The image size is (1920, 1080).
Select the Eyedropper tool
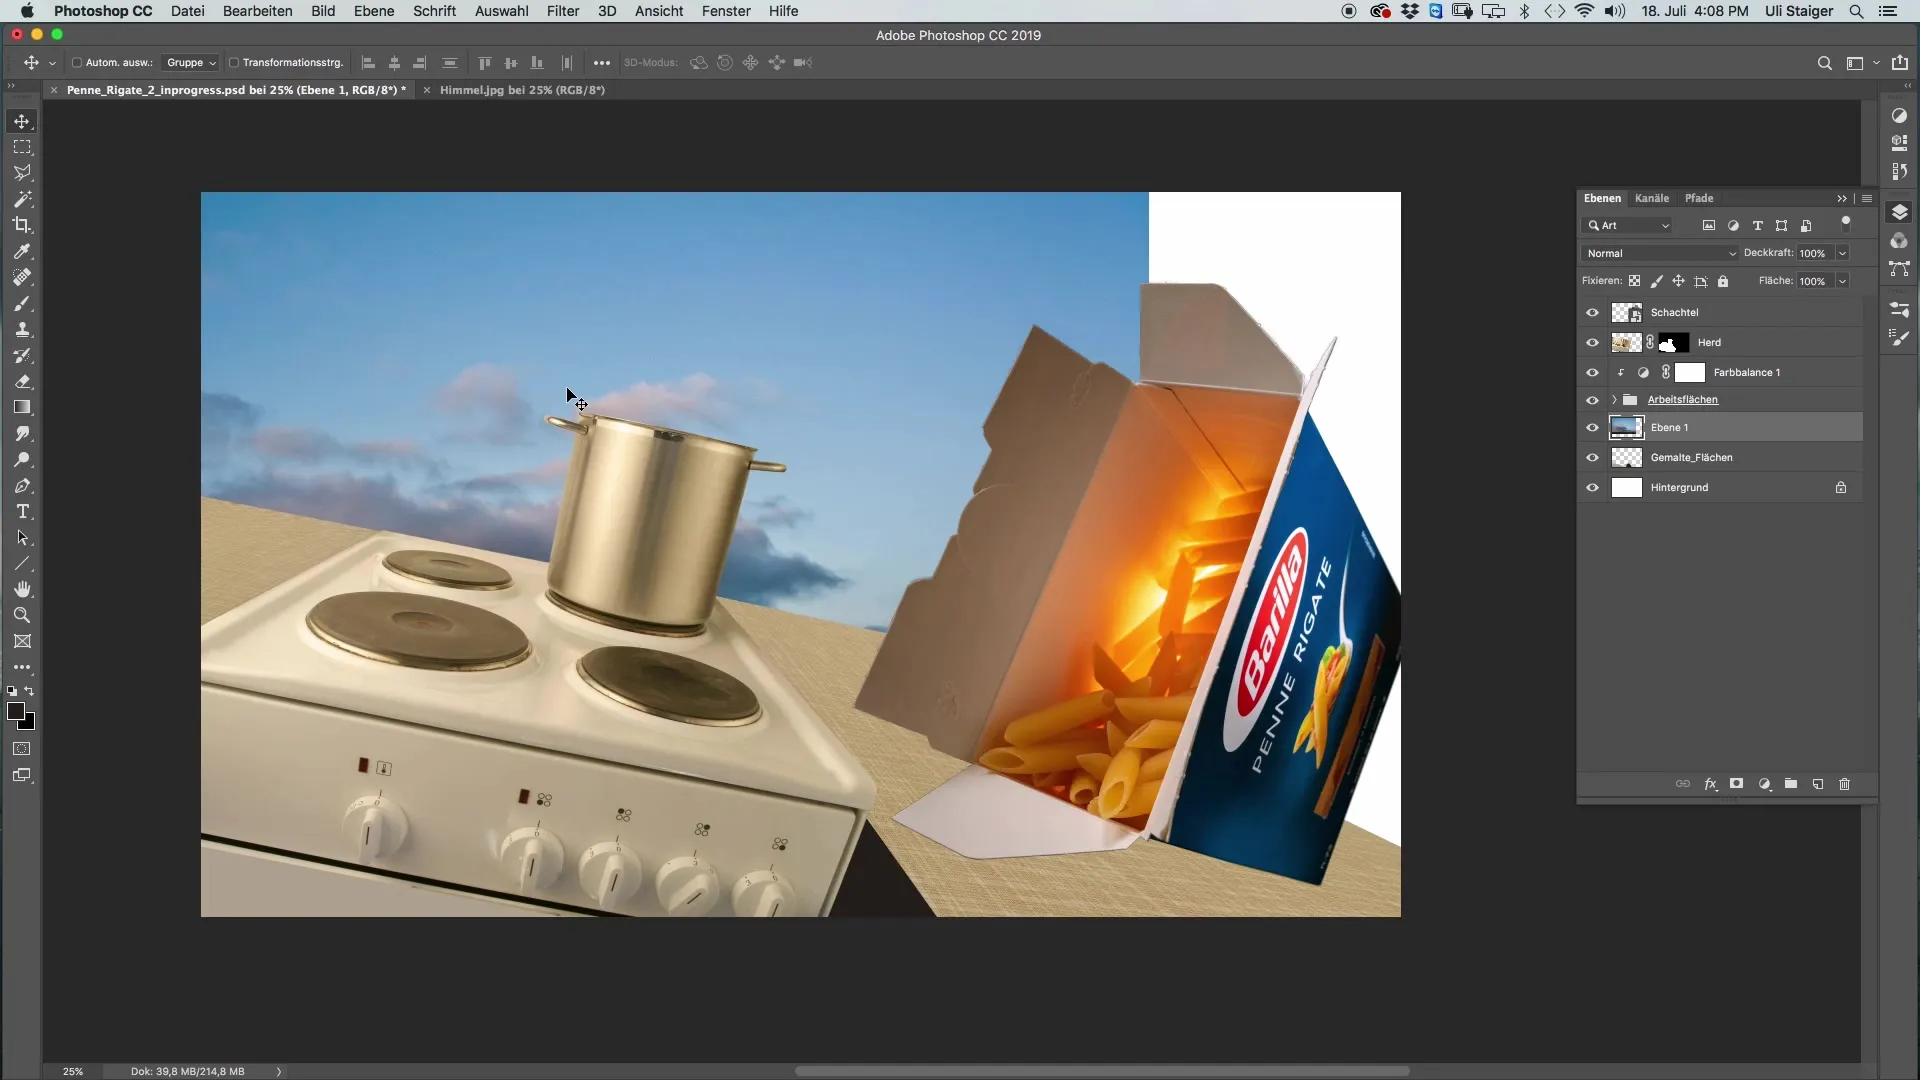point(22,251)
